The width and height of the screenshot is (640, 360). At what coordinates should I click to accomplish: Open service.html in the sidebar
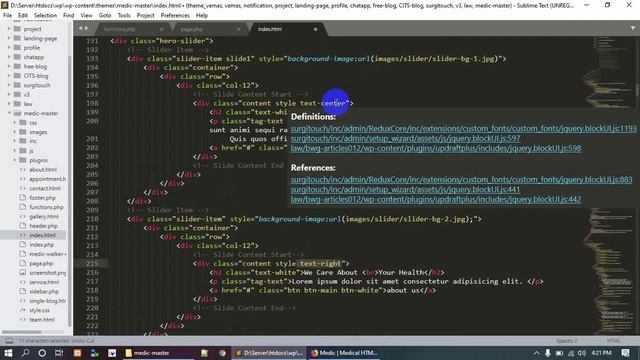click(x=44, y=282)
